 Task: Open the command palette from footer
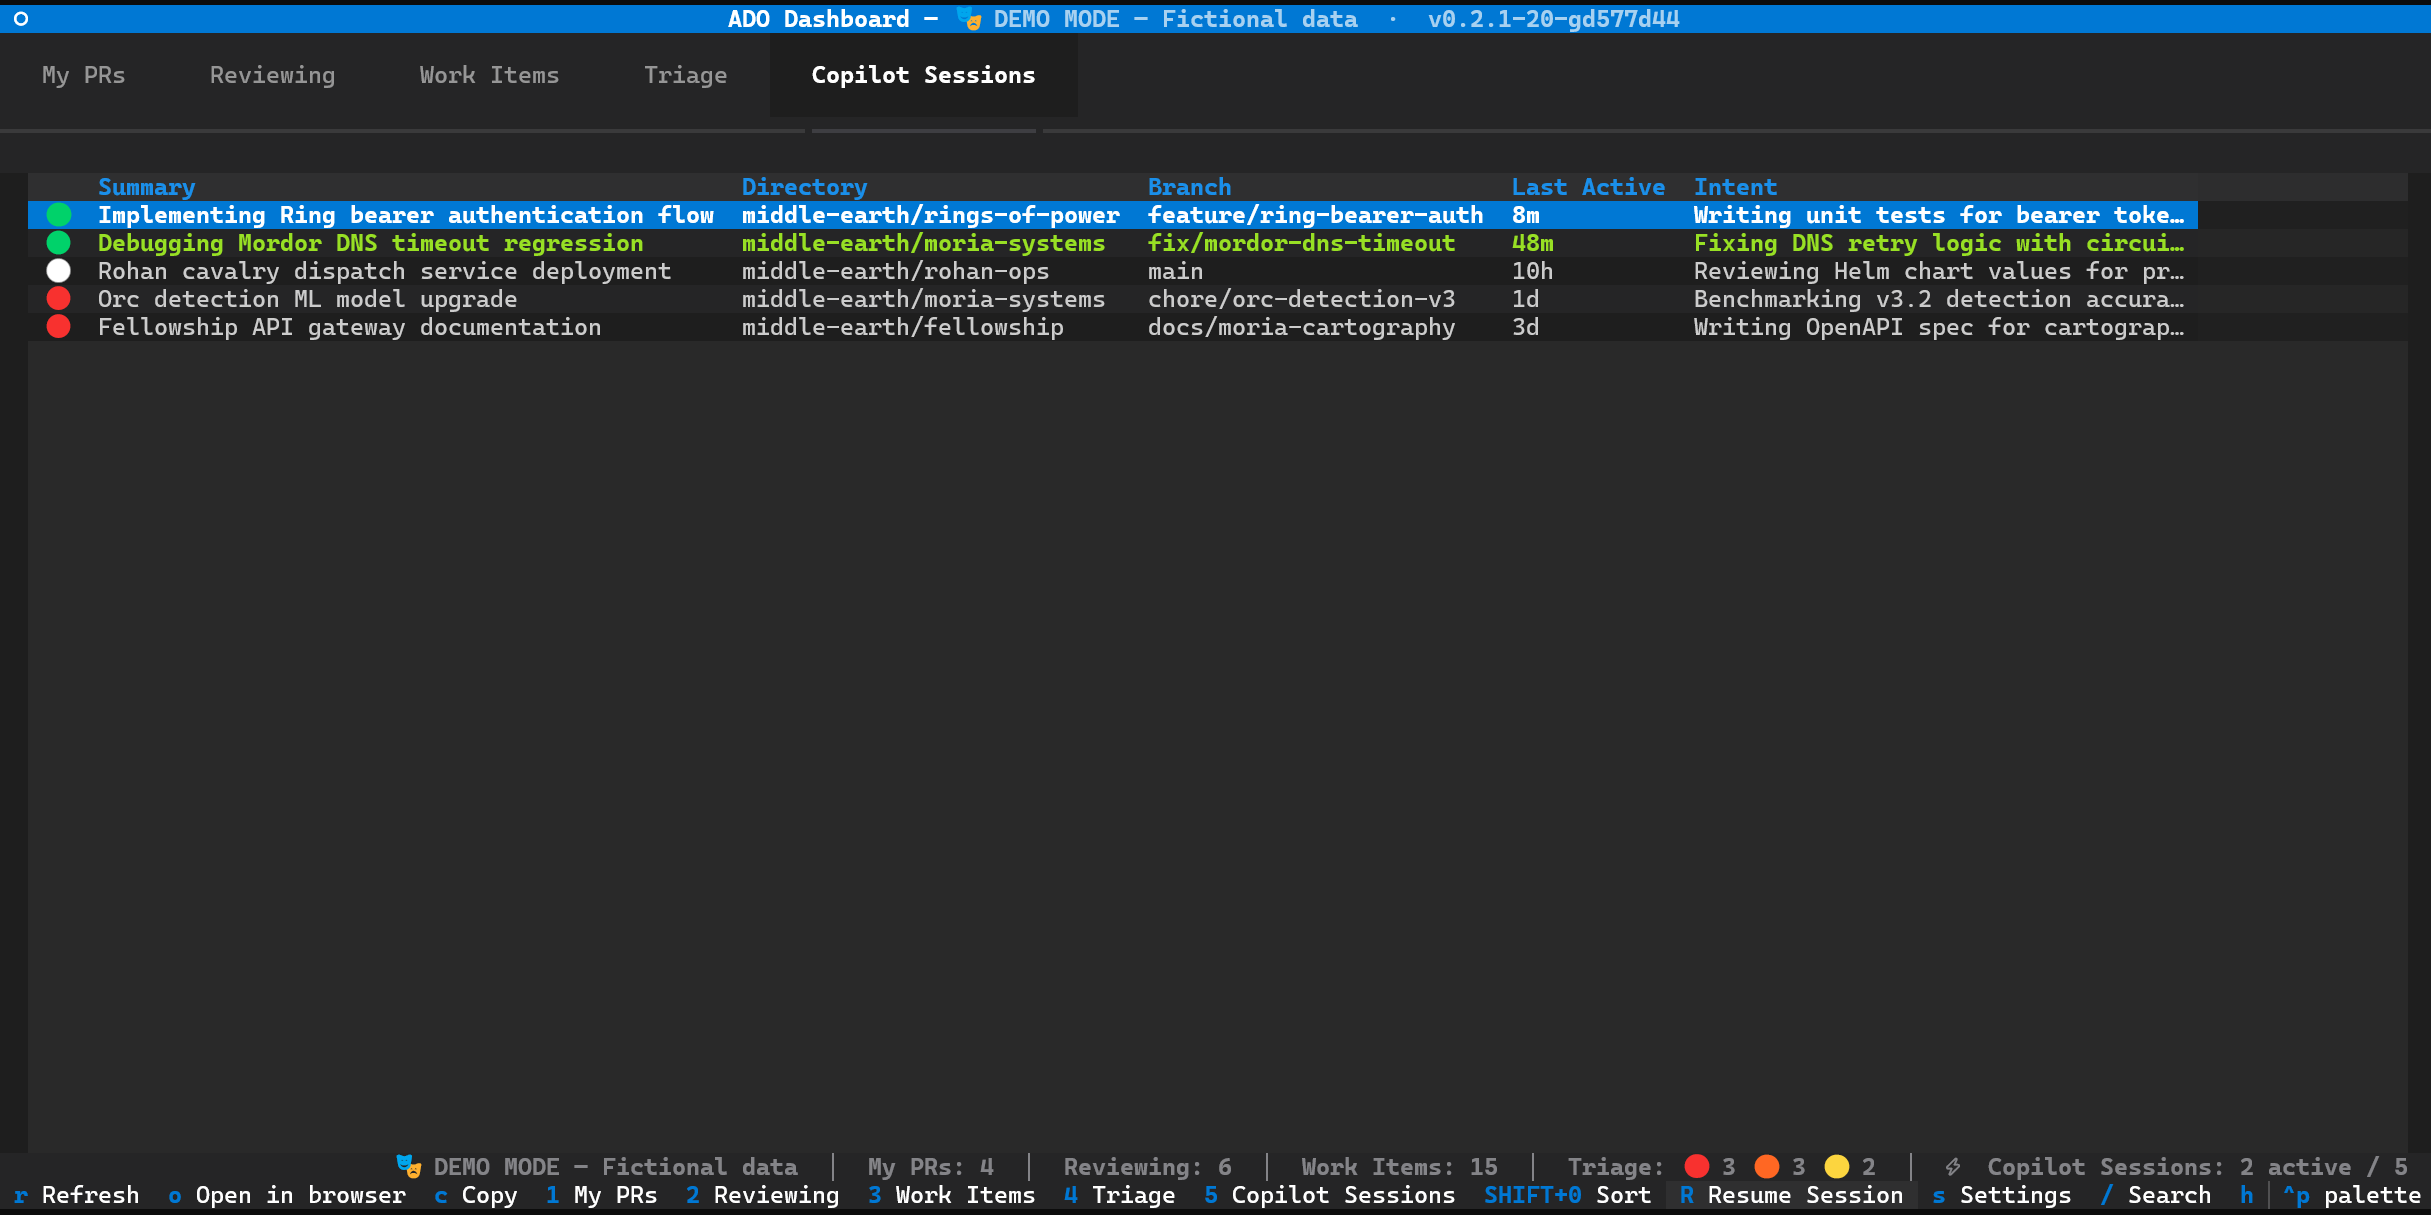pos(2352,1195)
